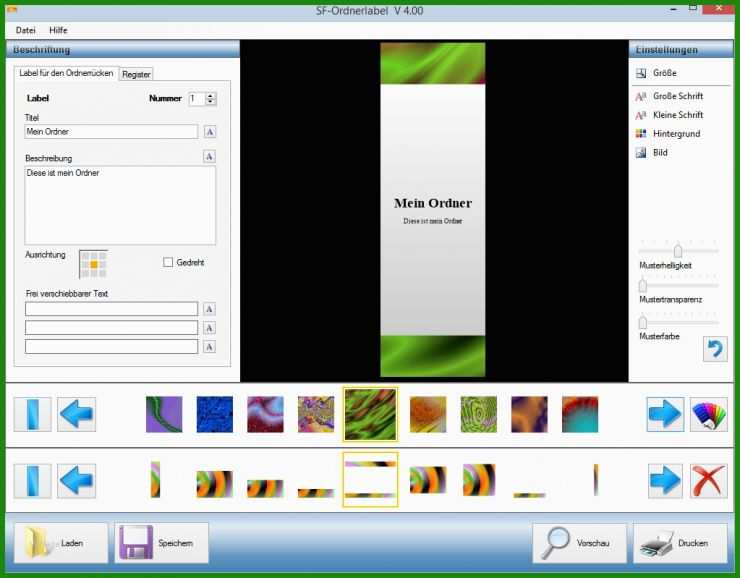Open the Hilfe menu
Image resolution: width=740 pixels, height=578 pixels.
tap(58, 30)
